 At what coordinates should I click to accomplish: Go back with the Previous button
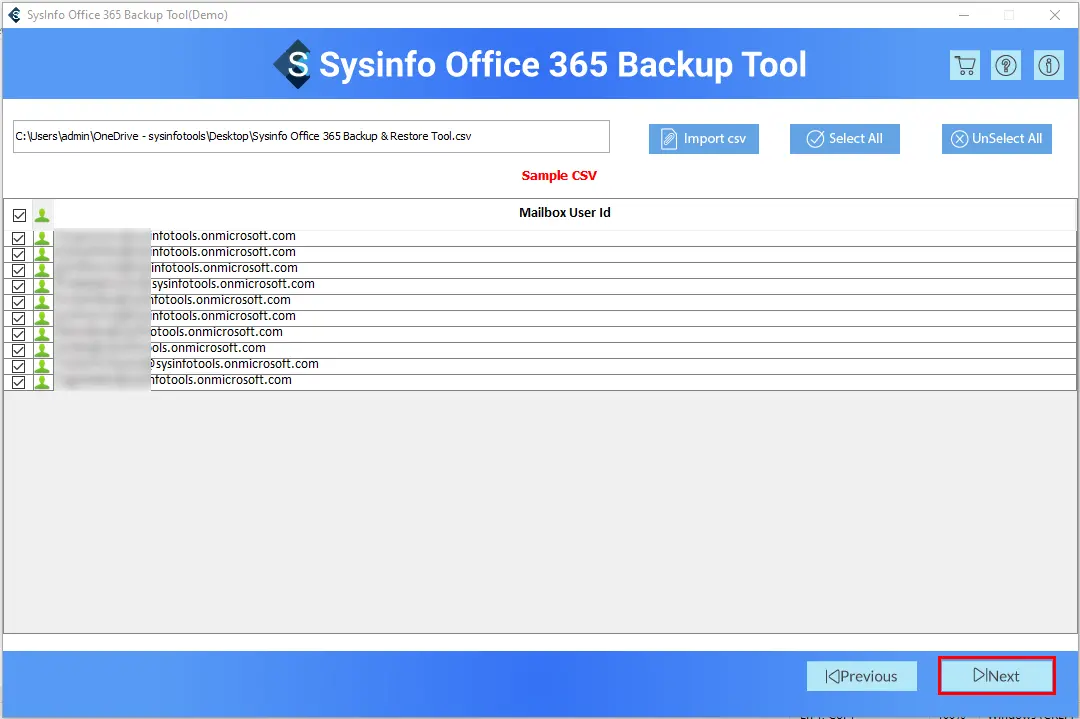tap(862, 676)
